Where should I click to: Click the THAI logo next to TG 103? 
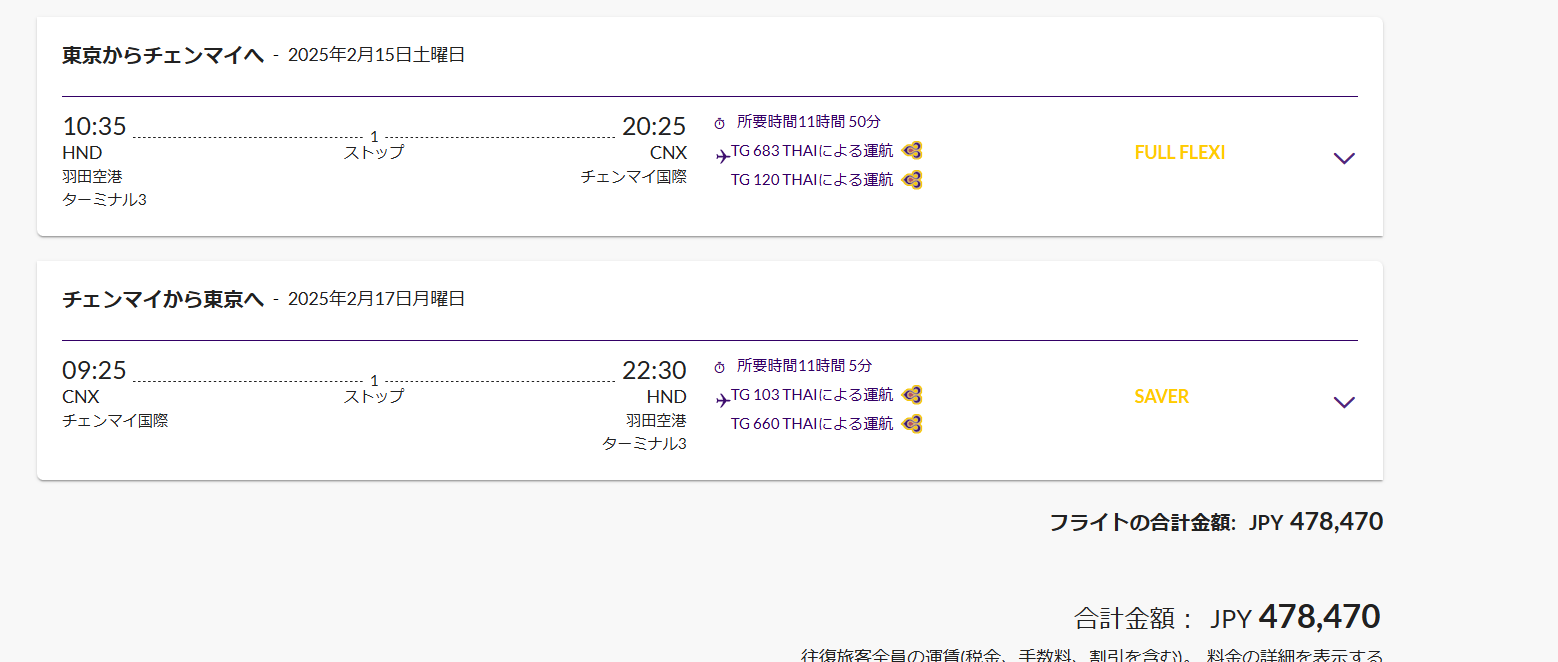point(911,395)
